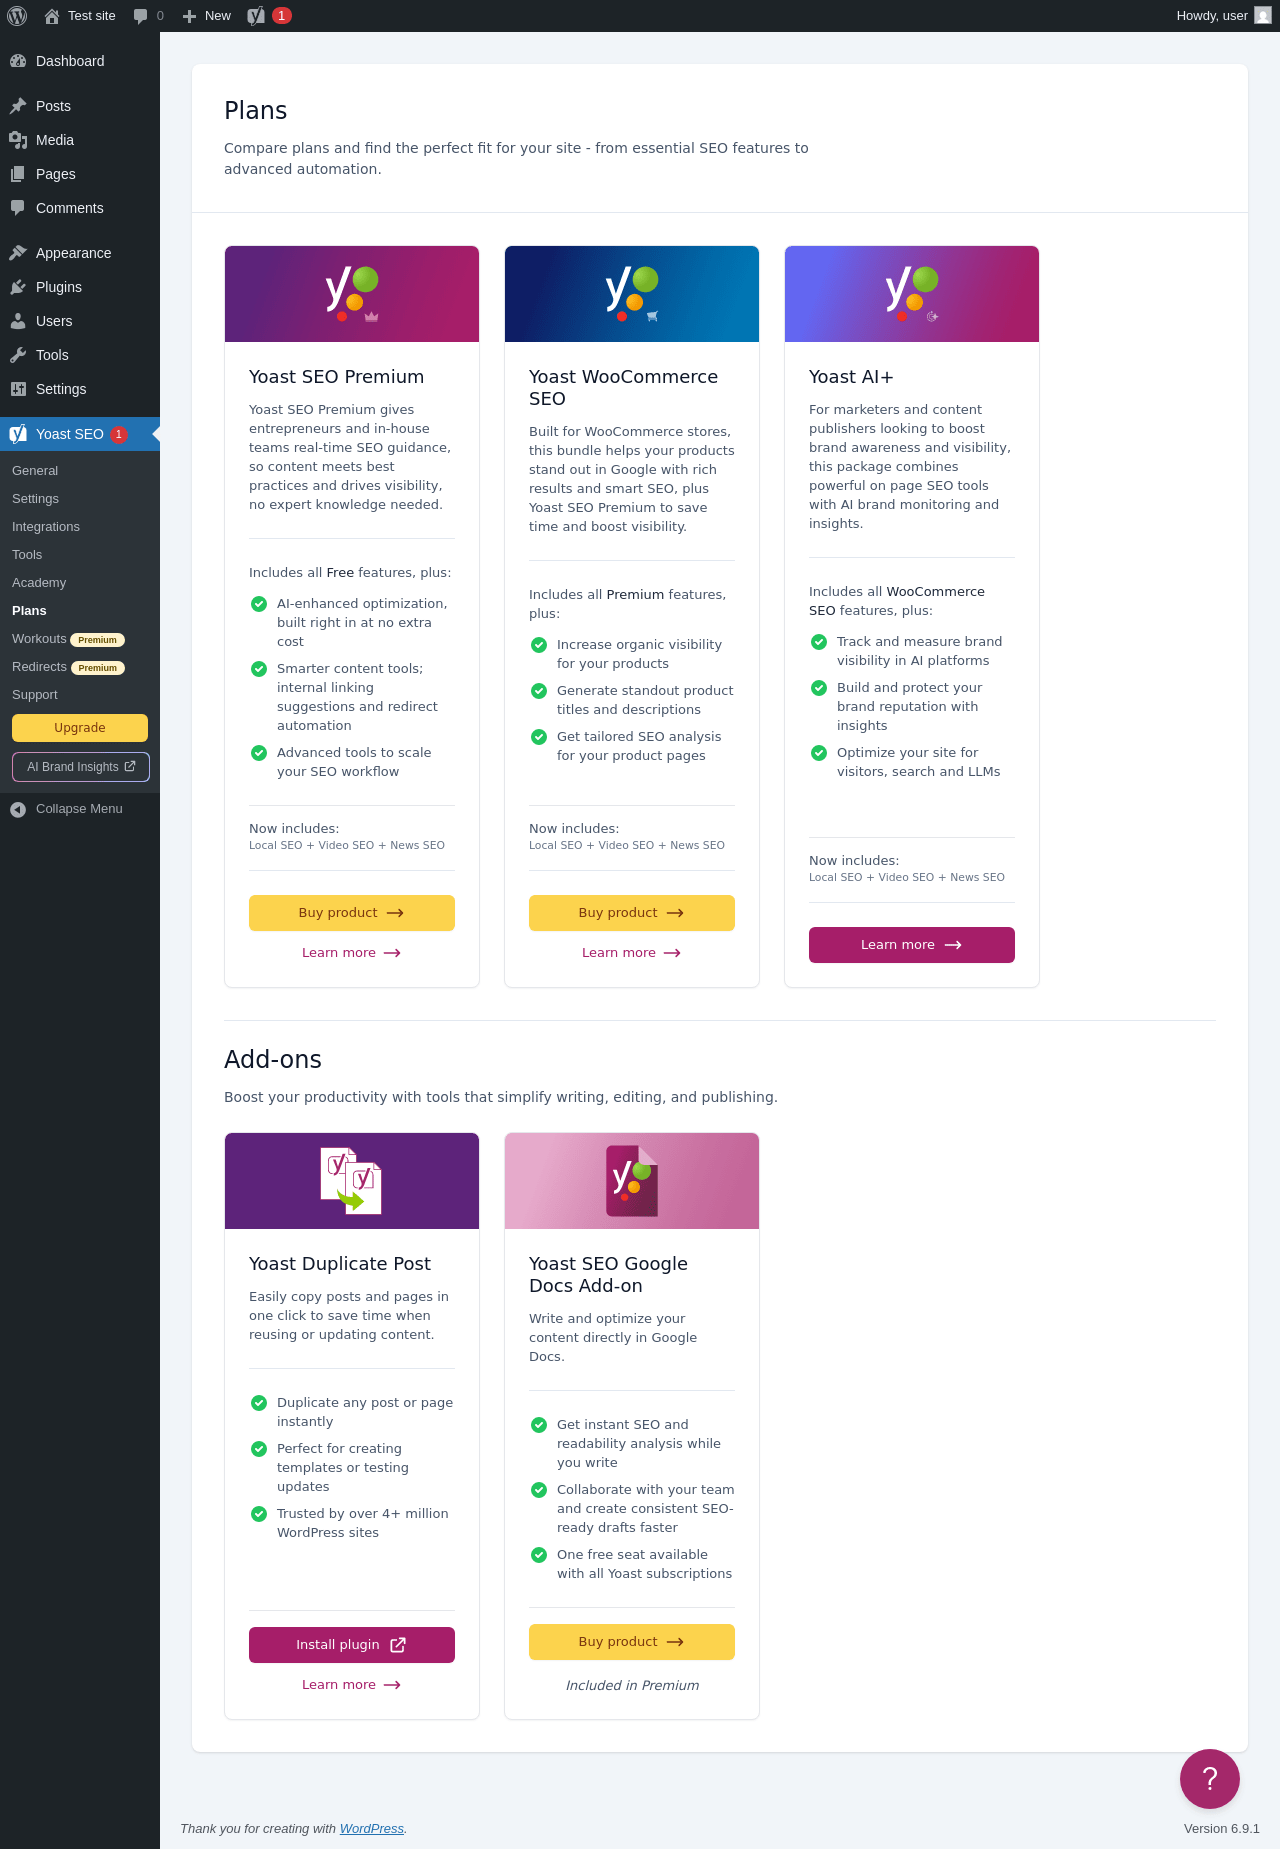Open Redirects premium submenu item

click(x=68, y=667)
